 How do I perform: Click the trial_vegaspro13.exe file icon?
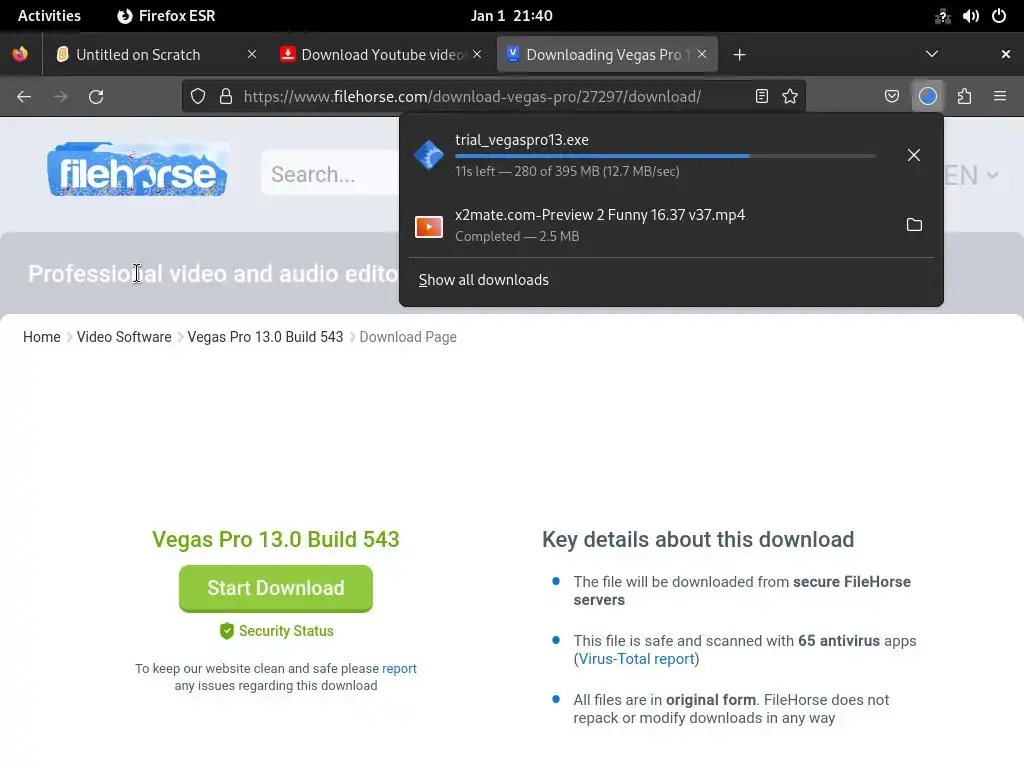click(429, 155)
